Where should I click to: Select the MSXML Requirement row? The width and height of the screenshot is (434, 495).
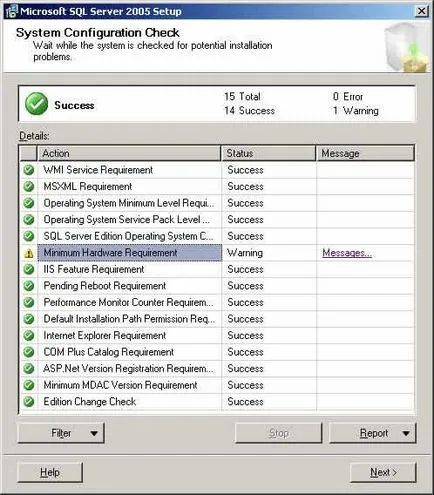[217, 187]
